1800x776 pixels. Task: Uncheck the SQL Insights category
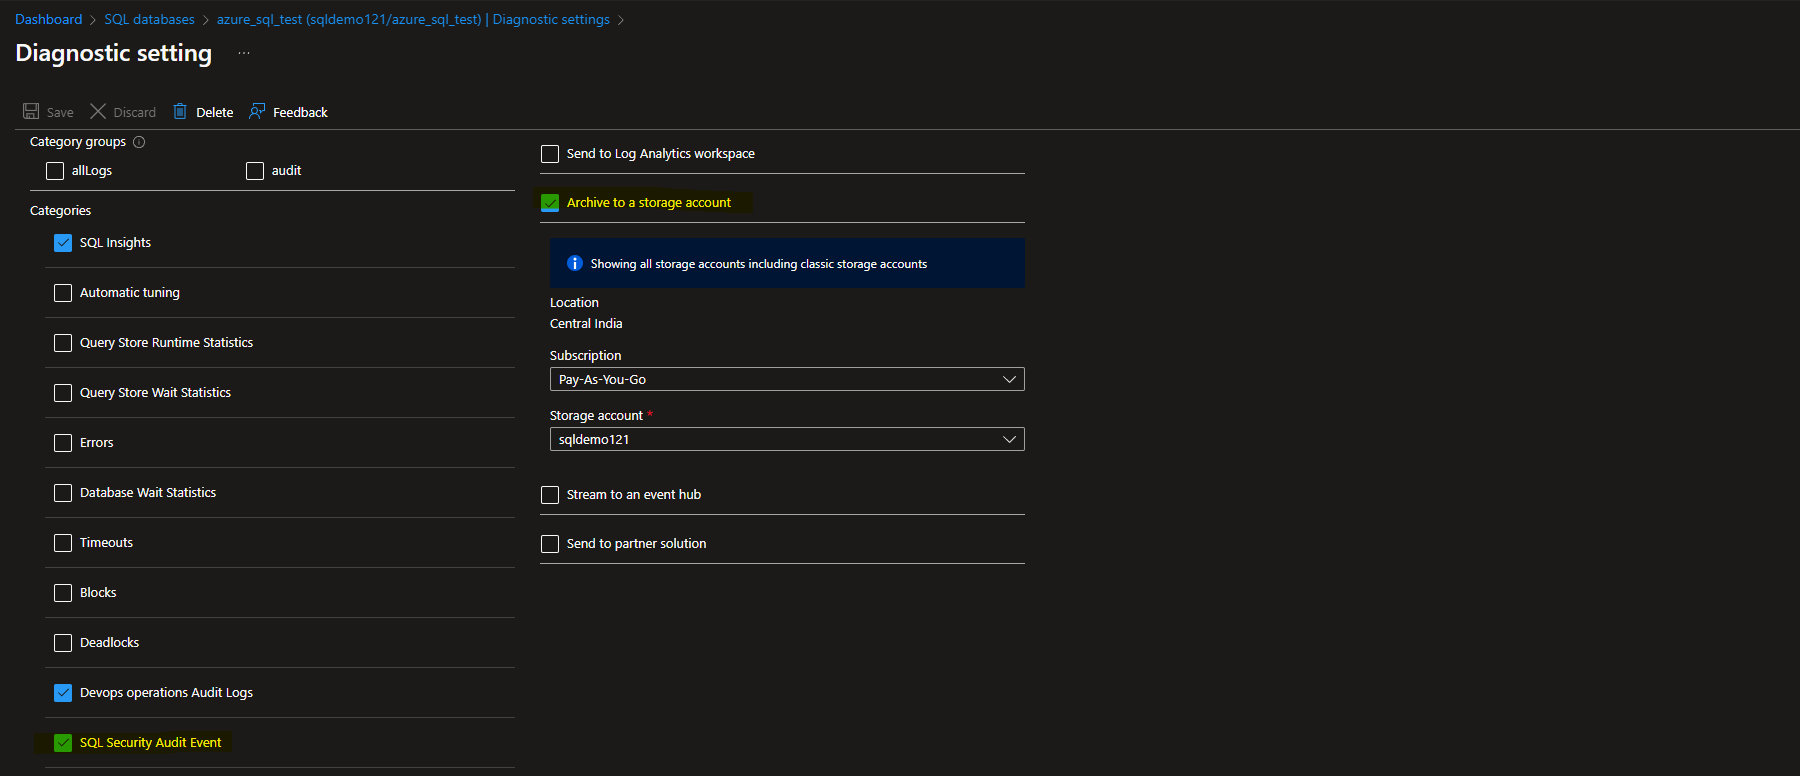[63, 243]
